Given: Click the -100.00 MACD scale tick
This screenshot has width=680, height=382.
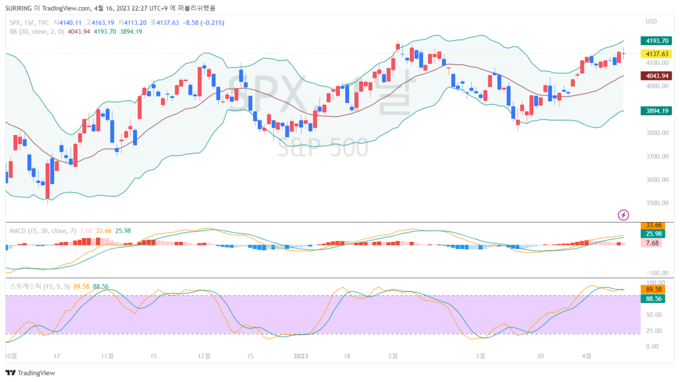Looking at the screenshot, I should click(657, 273).
